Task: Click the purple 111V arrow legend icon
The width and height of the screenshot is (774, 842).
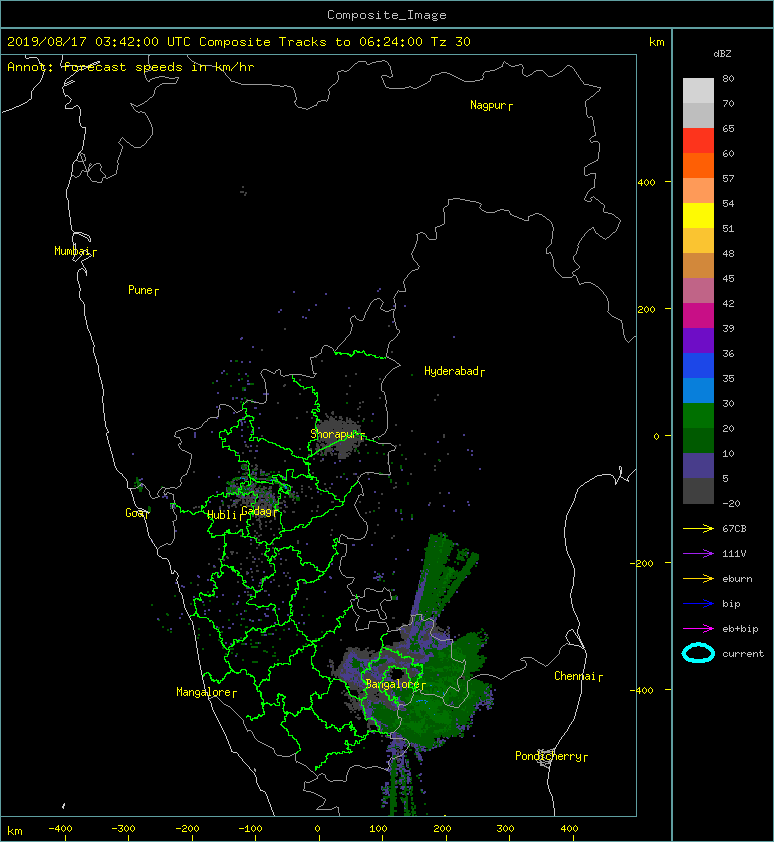Action: tap(698, 554)
